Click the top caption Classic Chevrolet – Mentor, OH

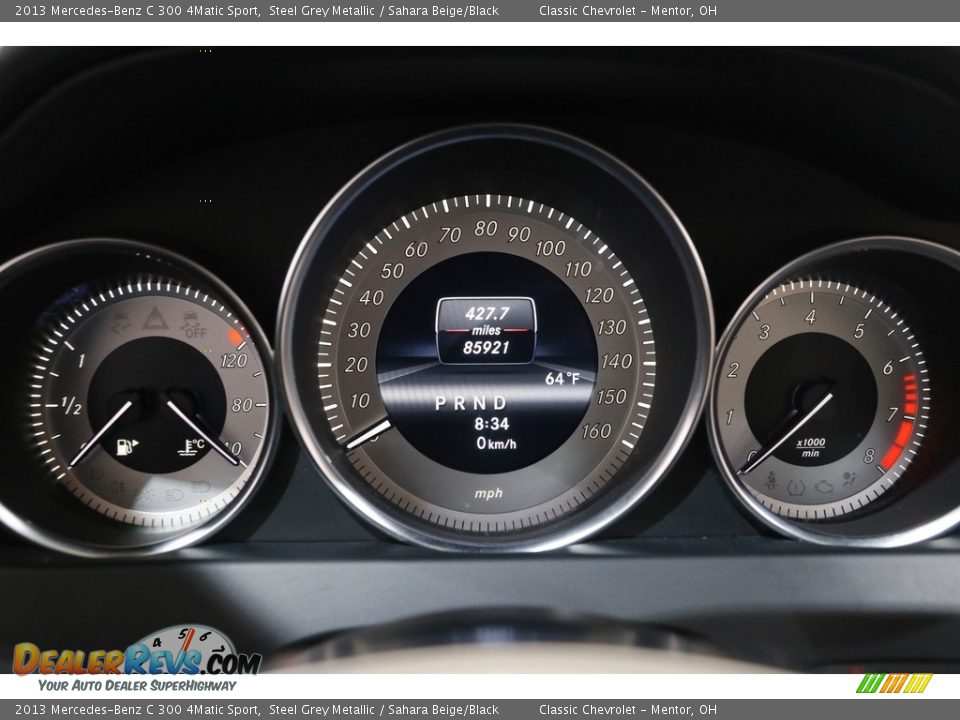(x=628, y=10)
